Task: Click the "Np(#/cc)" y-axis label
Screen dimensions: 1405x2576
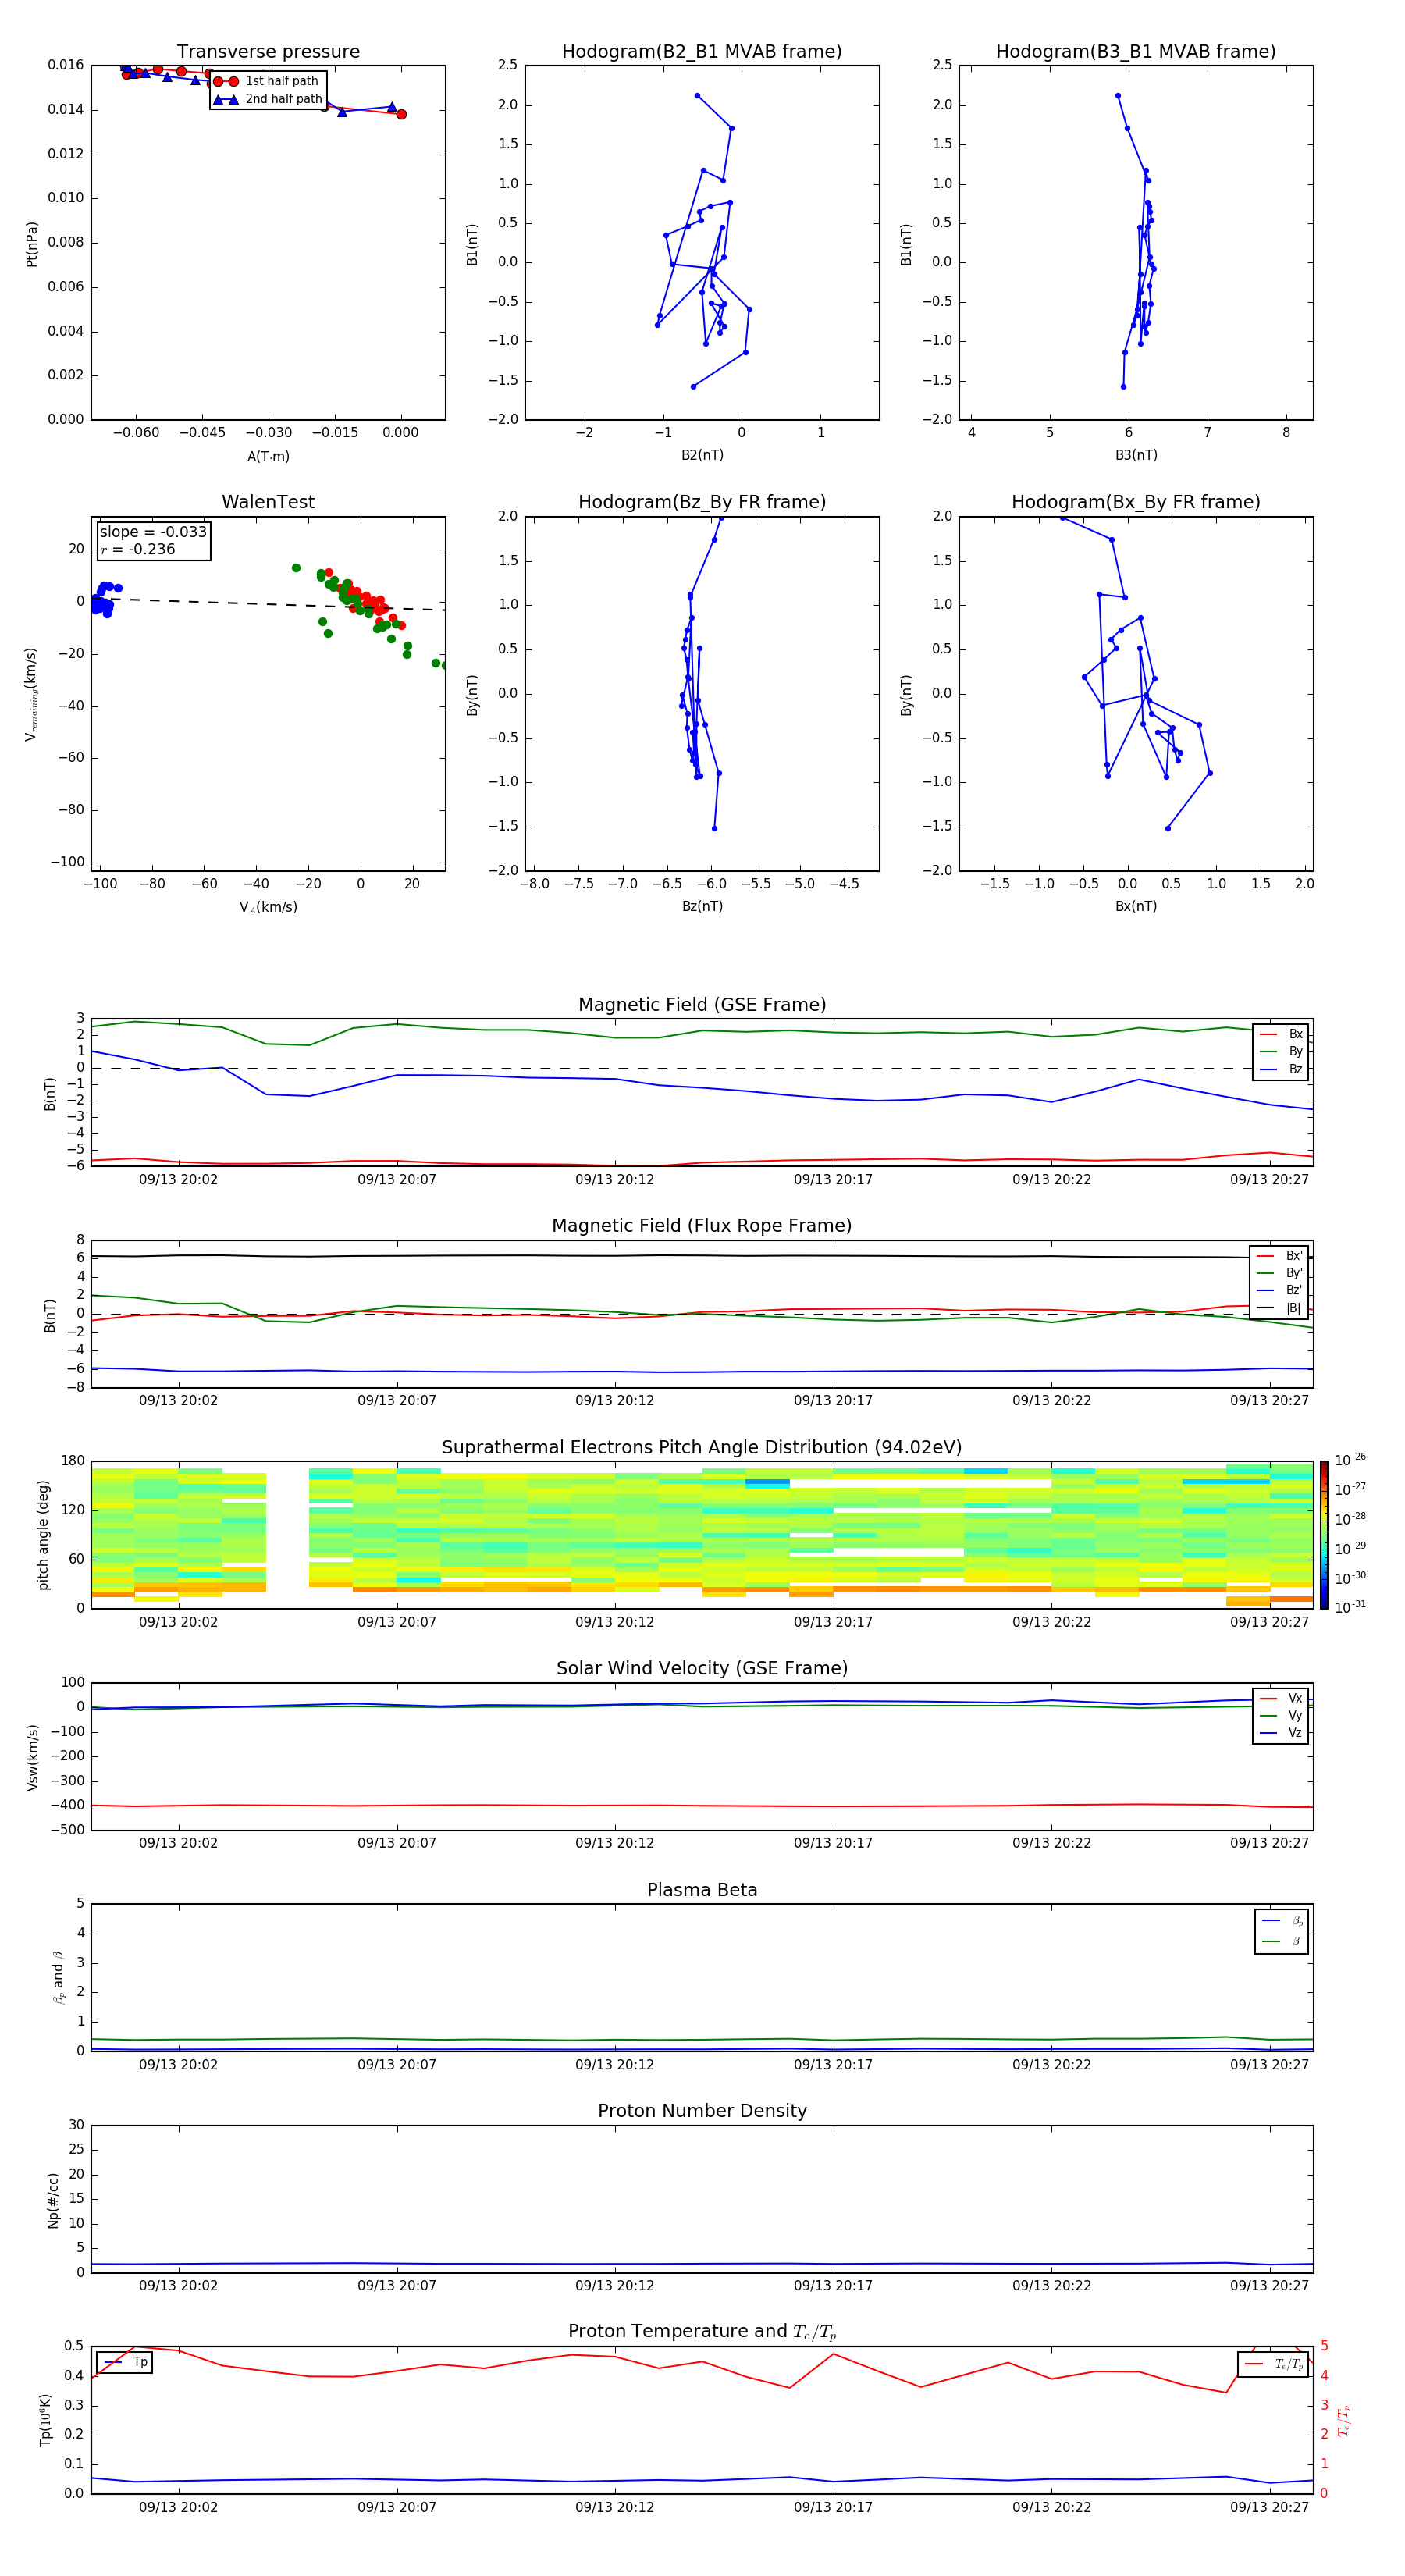Action: (53, 2199)
